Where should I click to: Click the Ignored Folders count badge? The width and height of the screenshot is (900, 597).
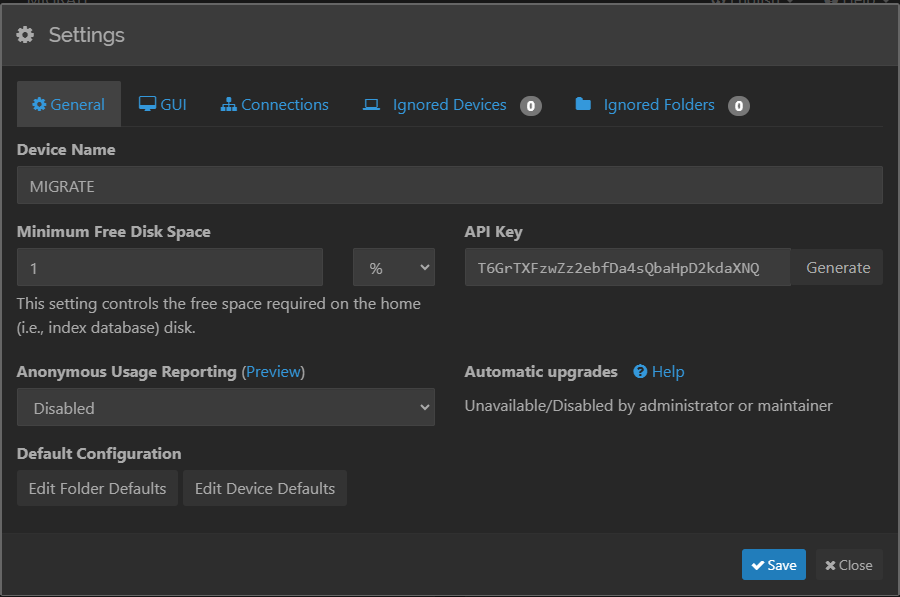pos(738,105)
